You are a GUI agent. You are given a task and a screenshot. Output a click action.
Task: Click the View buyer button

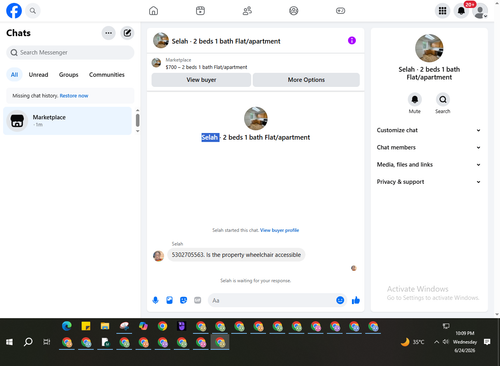click(x=201, y=80)
